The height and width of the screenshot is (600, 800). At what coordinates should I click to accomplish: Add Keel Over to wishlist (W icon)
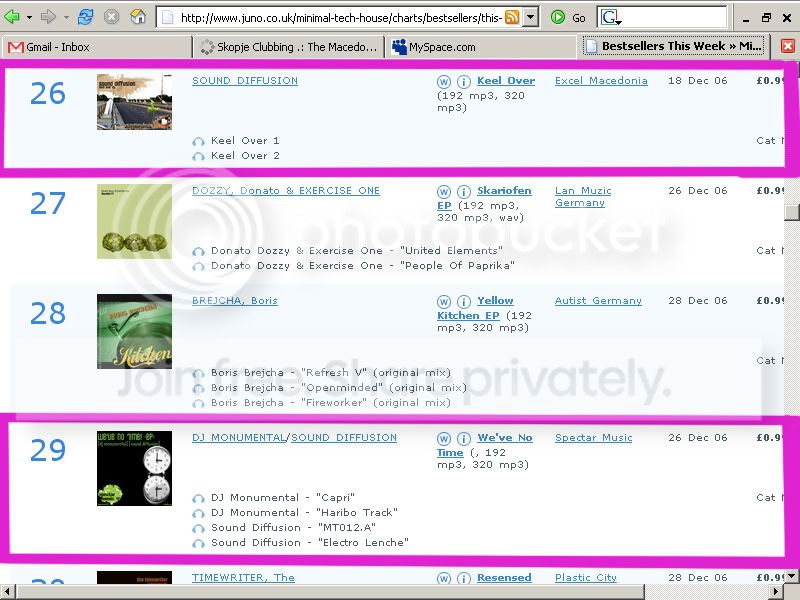(444, 81)
